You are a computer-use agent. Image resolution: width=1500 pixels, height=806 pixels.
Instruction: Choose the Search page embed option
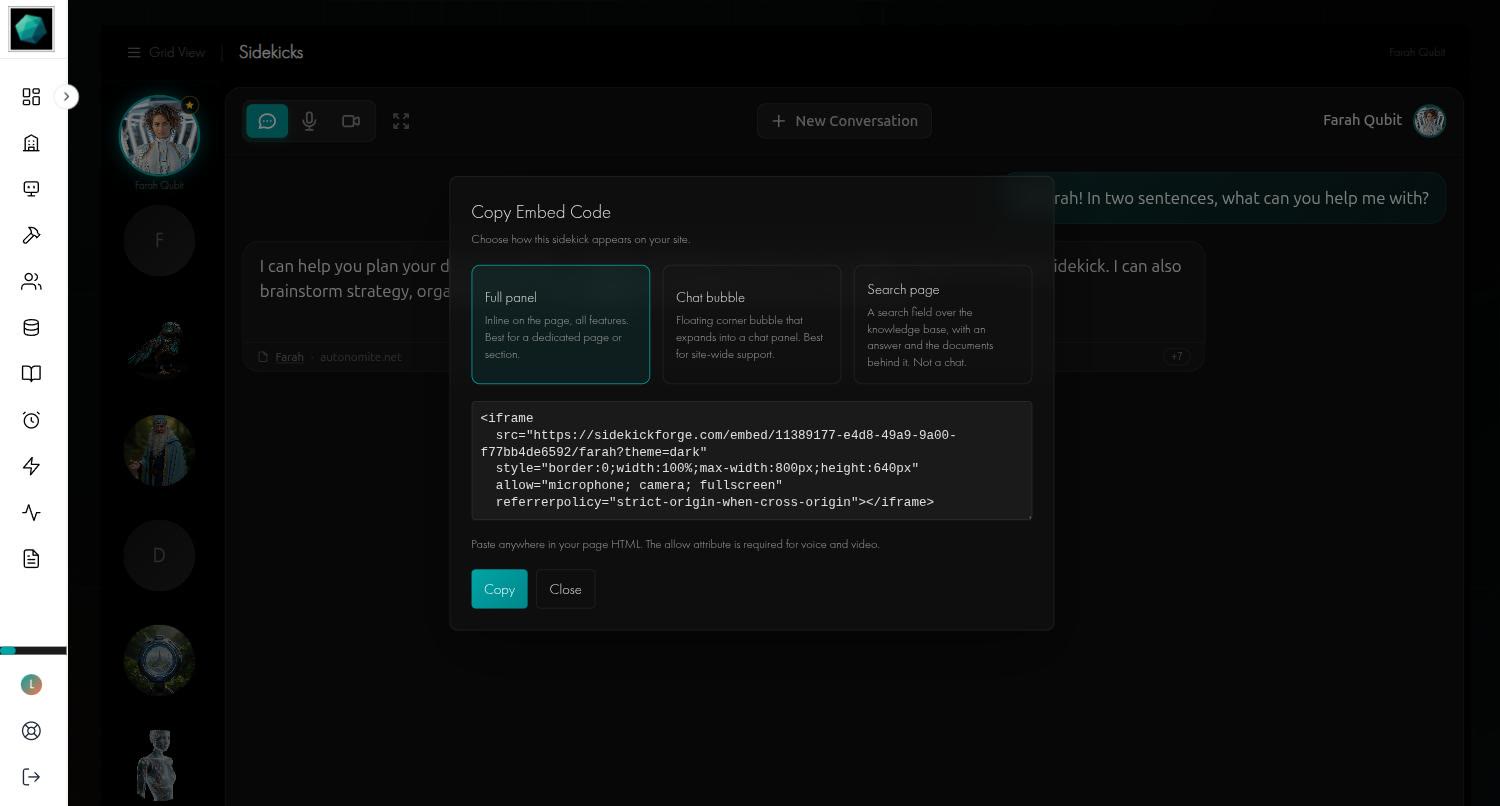tap(943, 324)
